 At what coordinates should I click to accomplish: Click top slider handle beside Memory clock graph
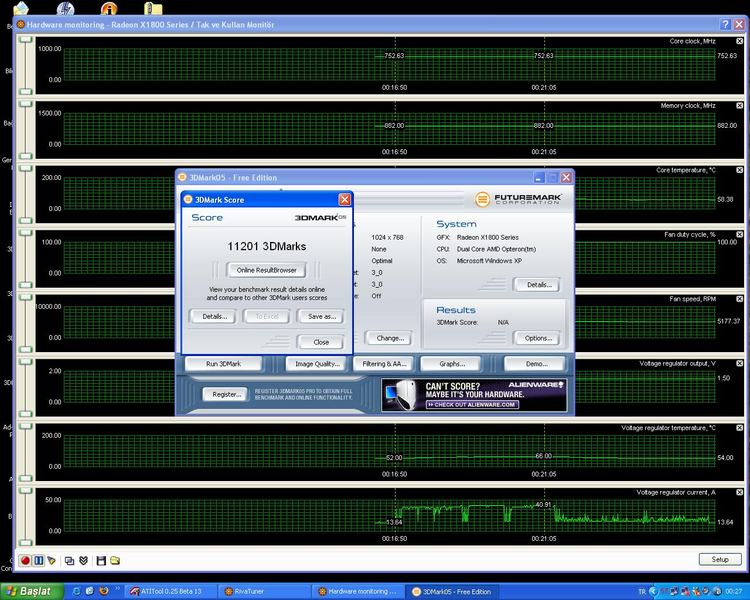click(25, 104)
